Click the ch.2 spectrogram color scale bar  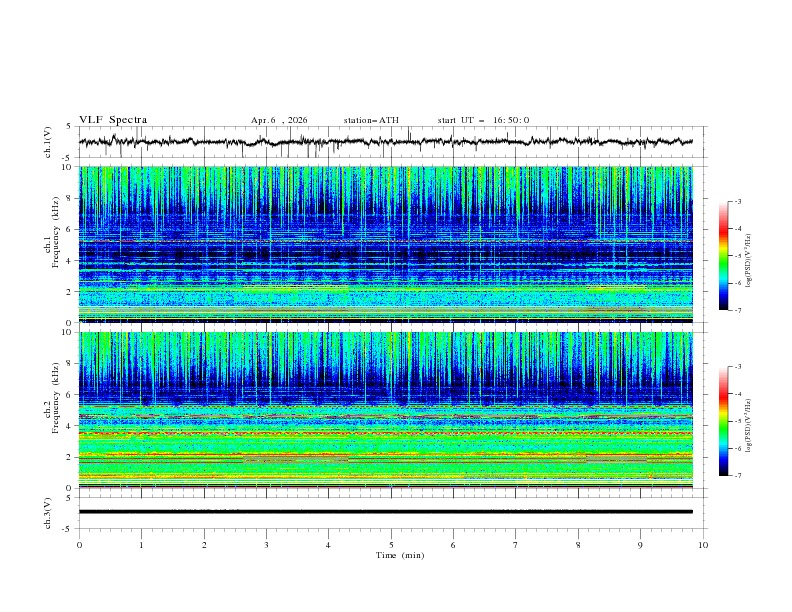point(723,421)
